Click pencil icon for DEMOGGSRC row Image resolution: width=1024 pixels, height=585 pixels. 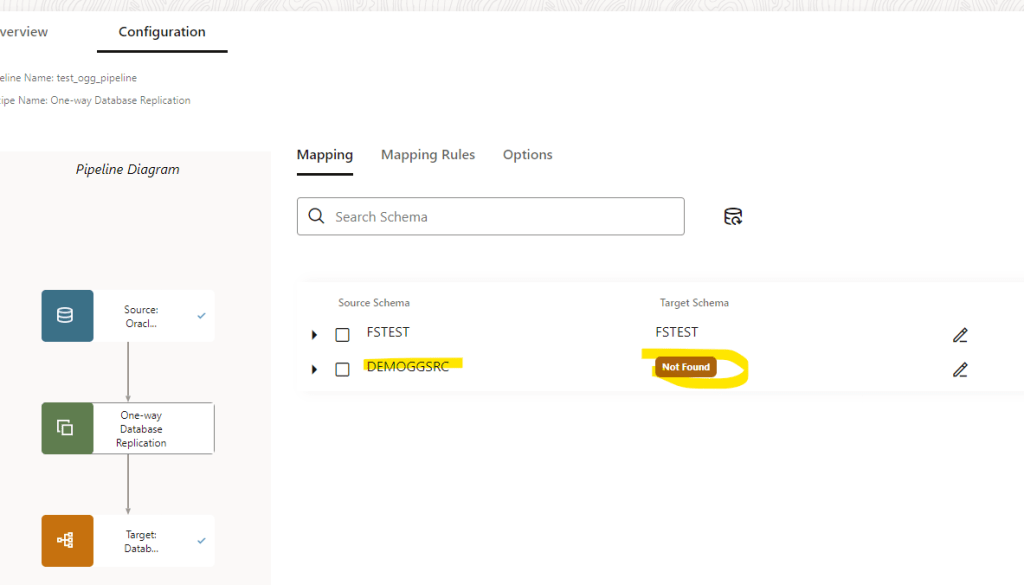point(960,370)
